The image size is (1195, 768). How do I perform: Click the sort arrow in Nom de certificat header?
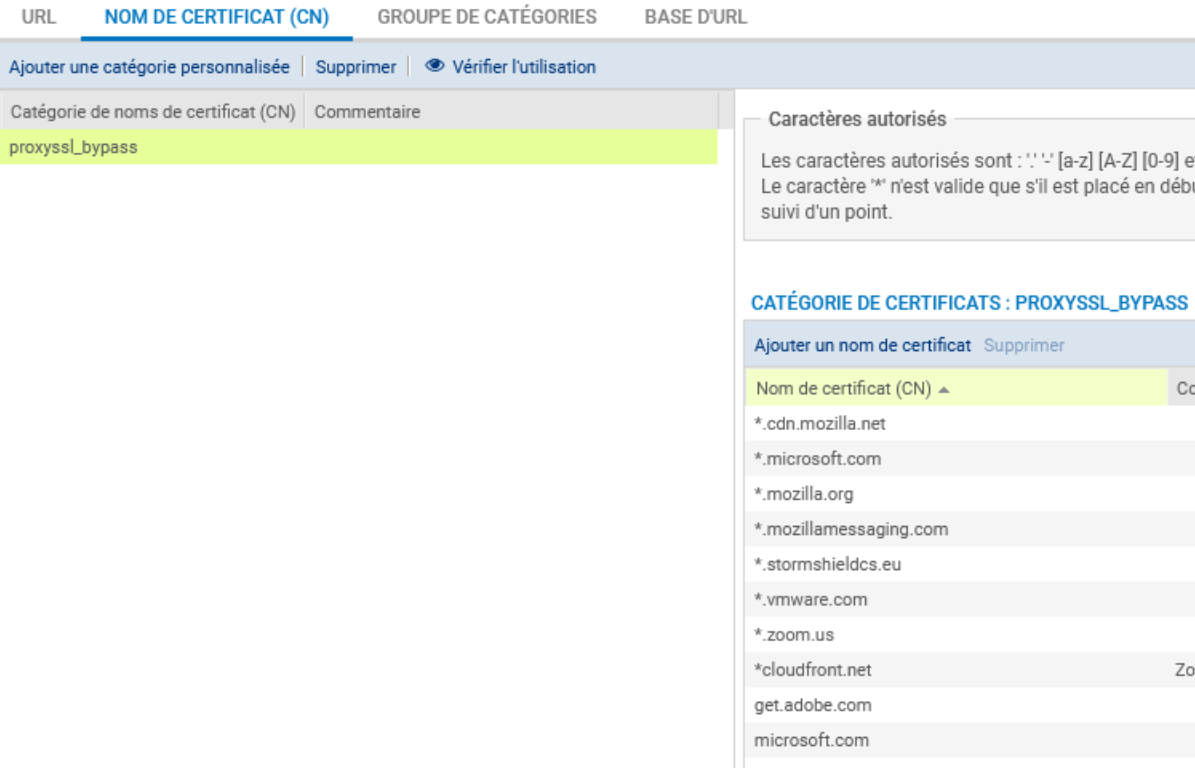click(942, 389)
